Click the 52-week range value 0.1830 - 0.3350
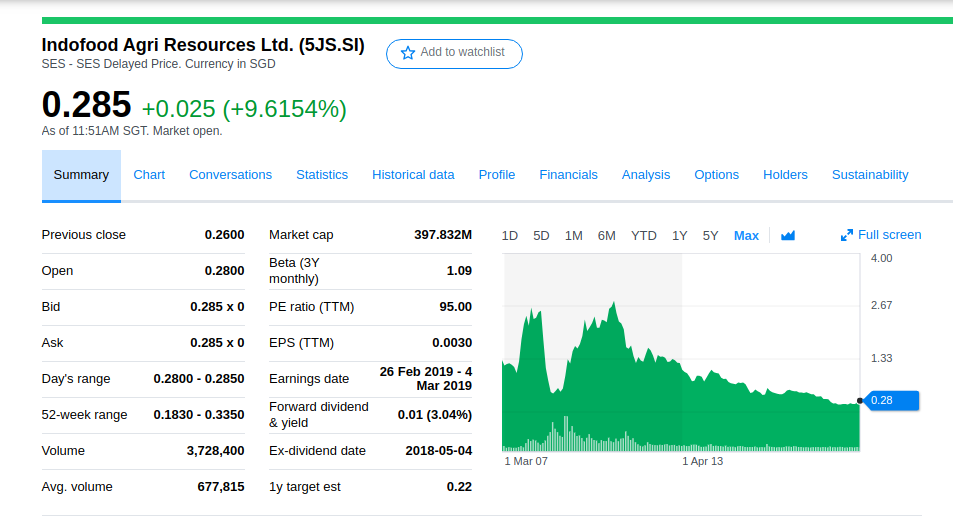The height and width of the screenshot is (516, 953). pos(199,415)
